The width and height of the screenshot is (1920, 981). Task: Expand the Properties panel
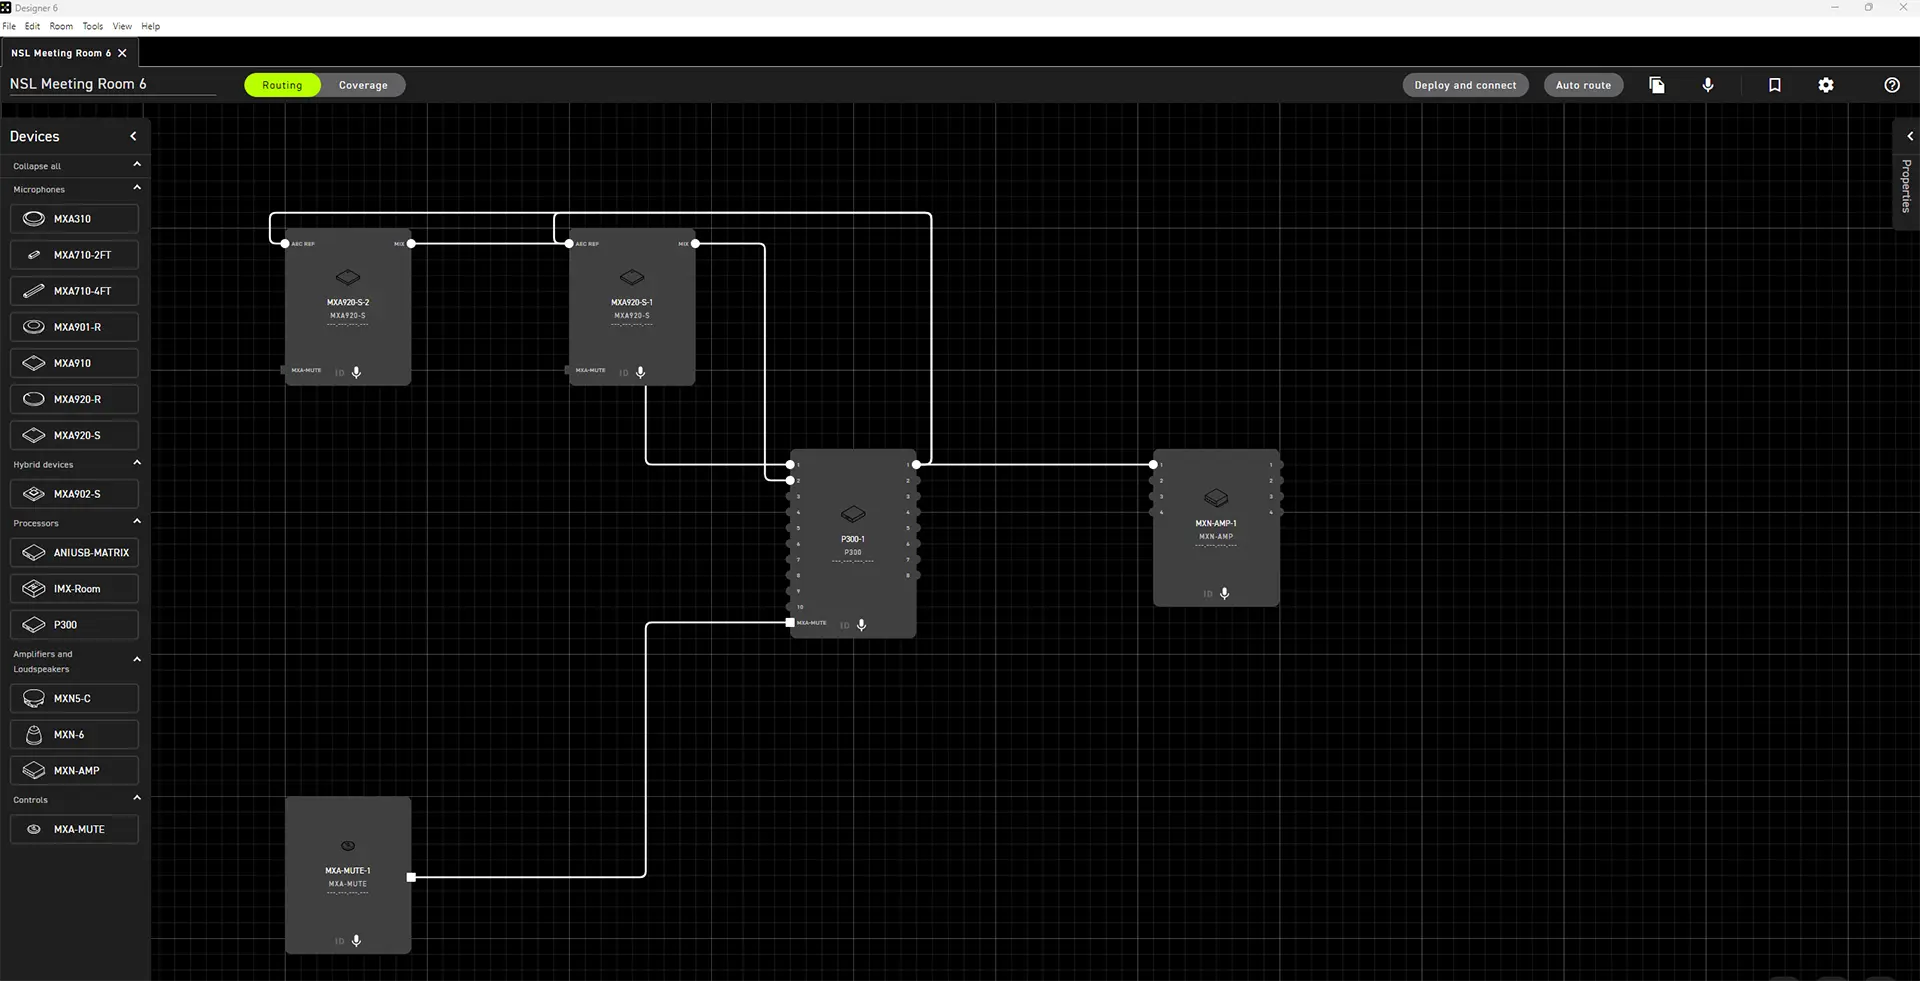(x=1909, y=136)
